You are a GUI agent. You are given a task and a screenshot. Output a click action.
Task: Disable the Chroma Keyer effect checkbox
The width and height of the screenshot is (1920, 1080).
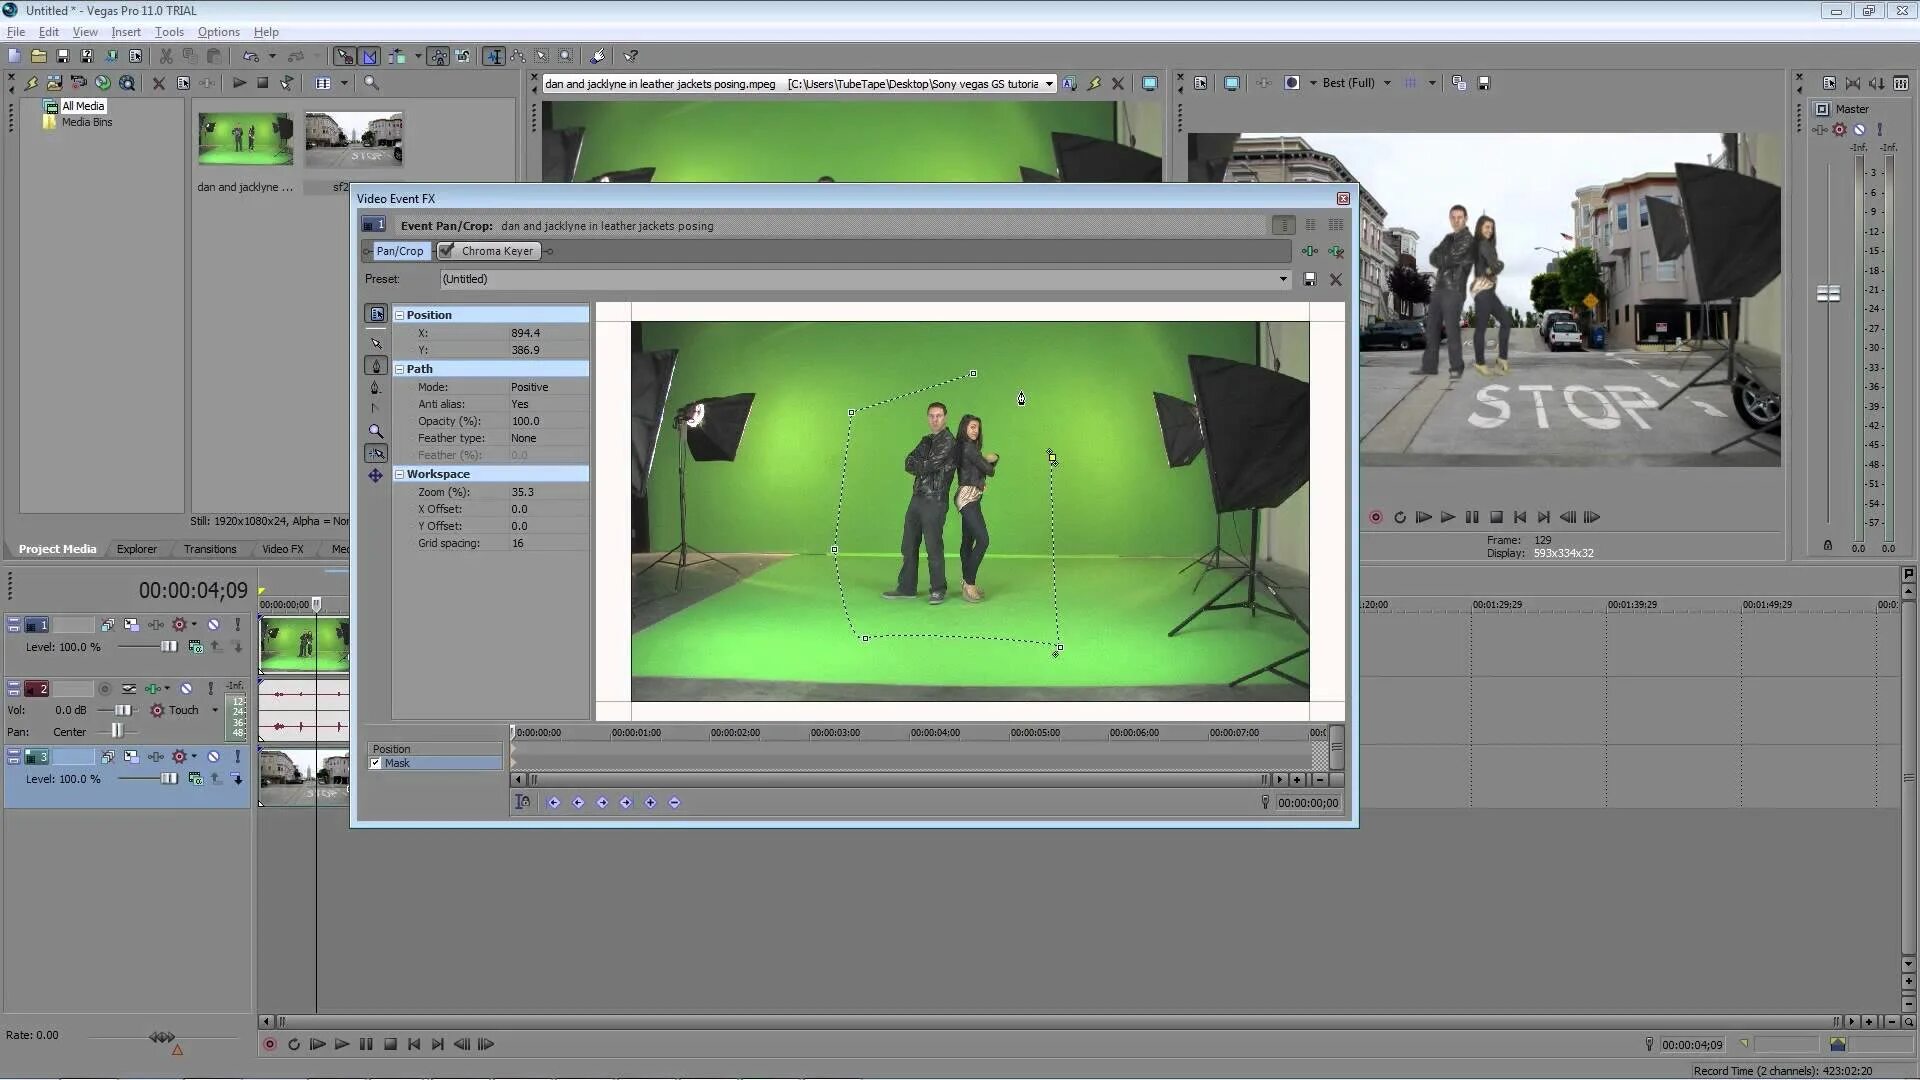446,251
